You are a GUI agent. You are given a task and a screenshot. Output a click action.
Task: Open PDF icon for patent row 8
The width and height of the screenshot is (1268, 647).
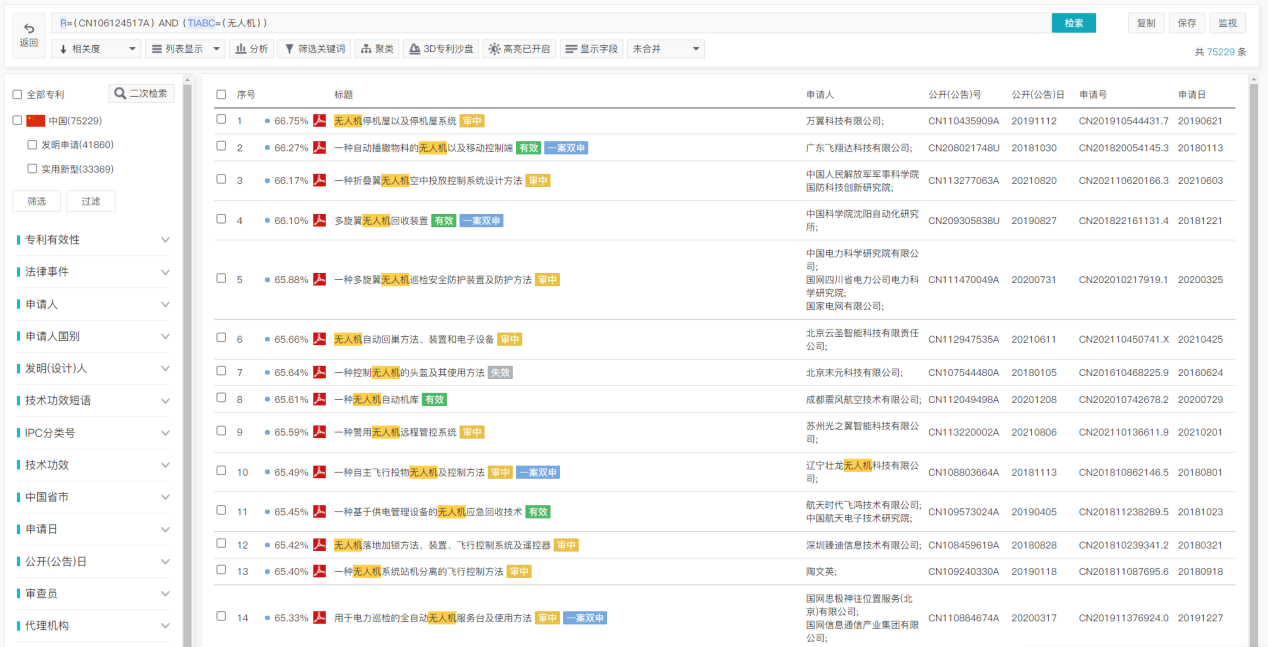tap(320, 399)
